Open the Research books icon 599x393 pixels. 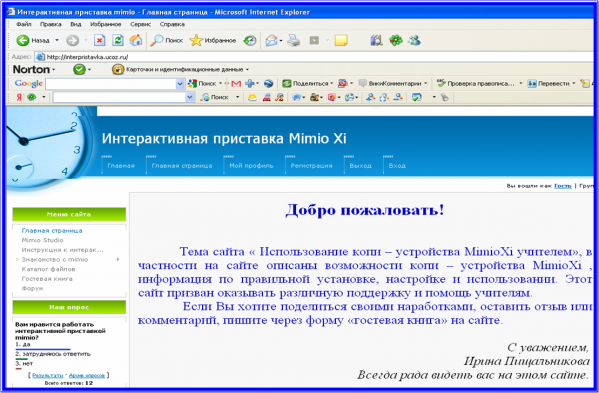(x=376, y=40)
